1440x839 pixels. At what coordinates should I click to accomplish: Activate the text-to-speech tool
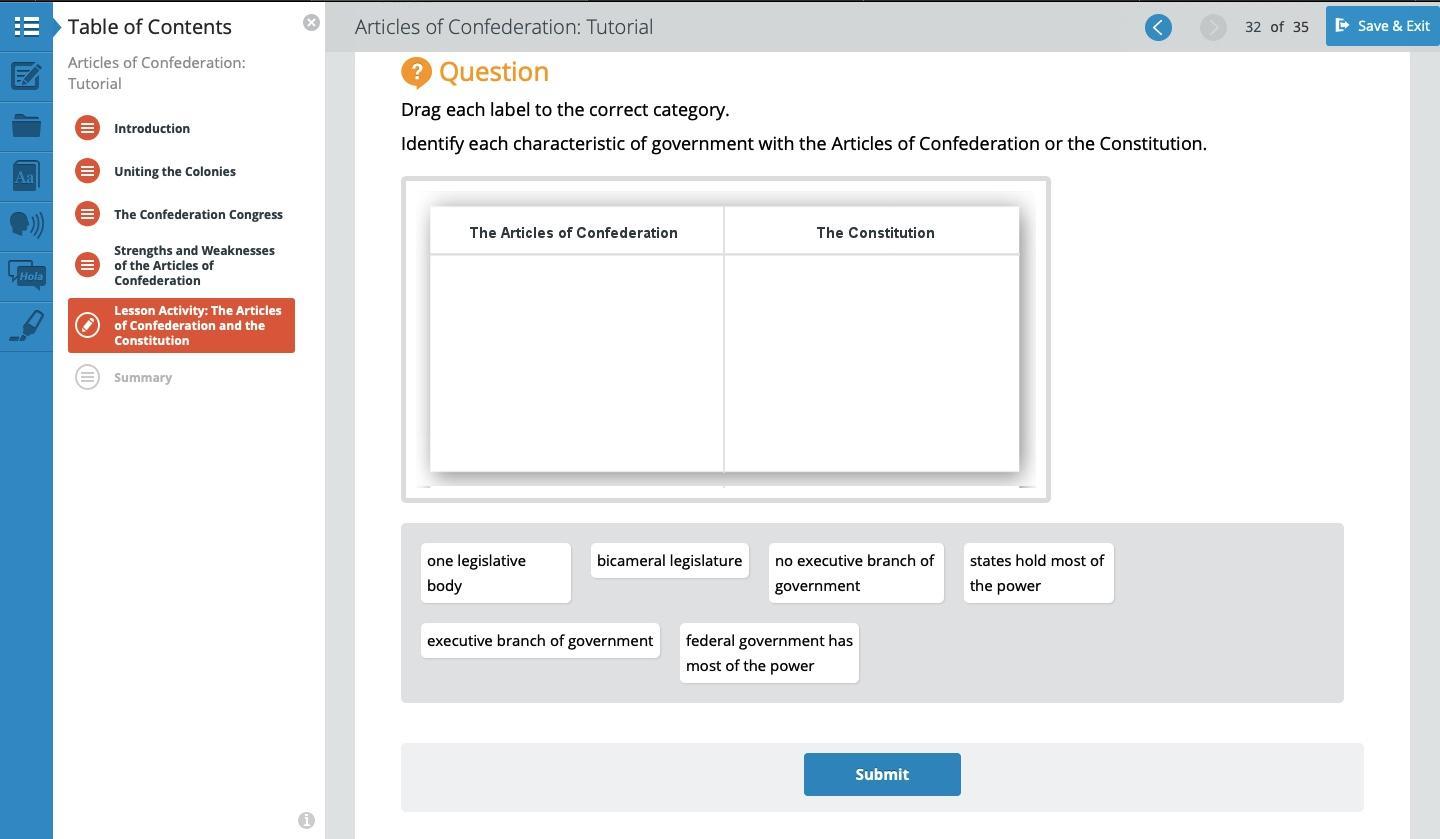[26, 224]
